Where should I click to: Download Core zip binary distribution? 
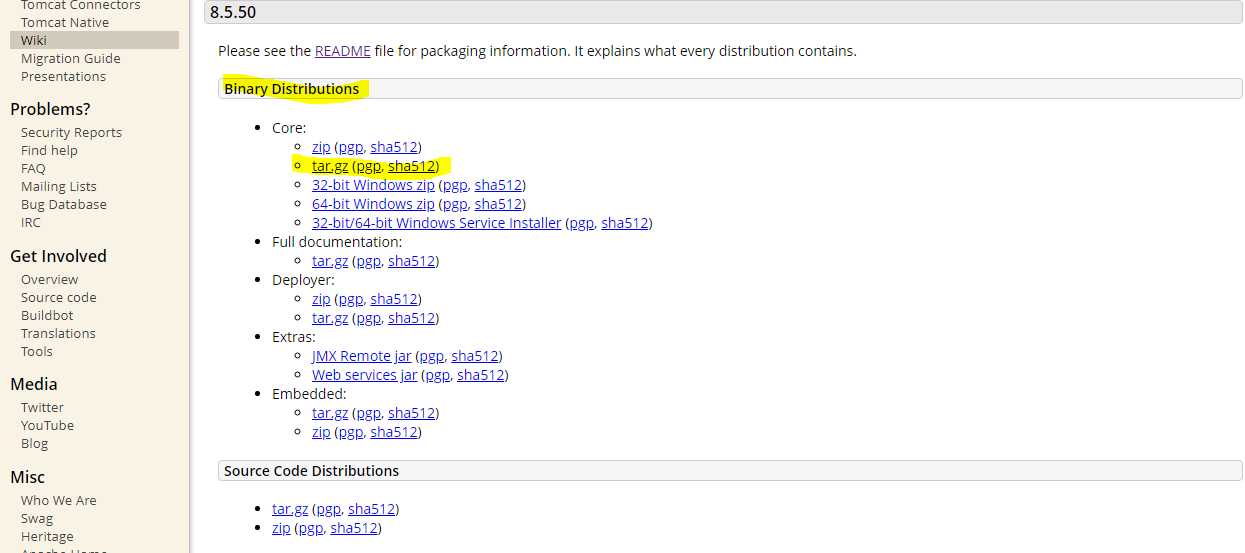321,147
